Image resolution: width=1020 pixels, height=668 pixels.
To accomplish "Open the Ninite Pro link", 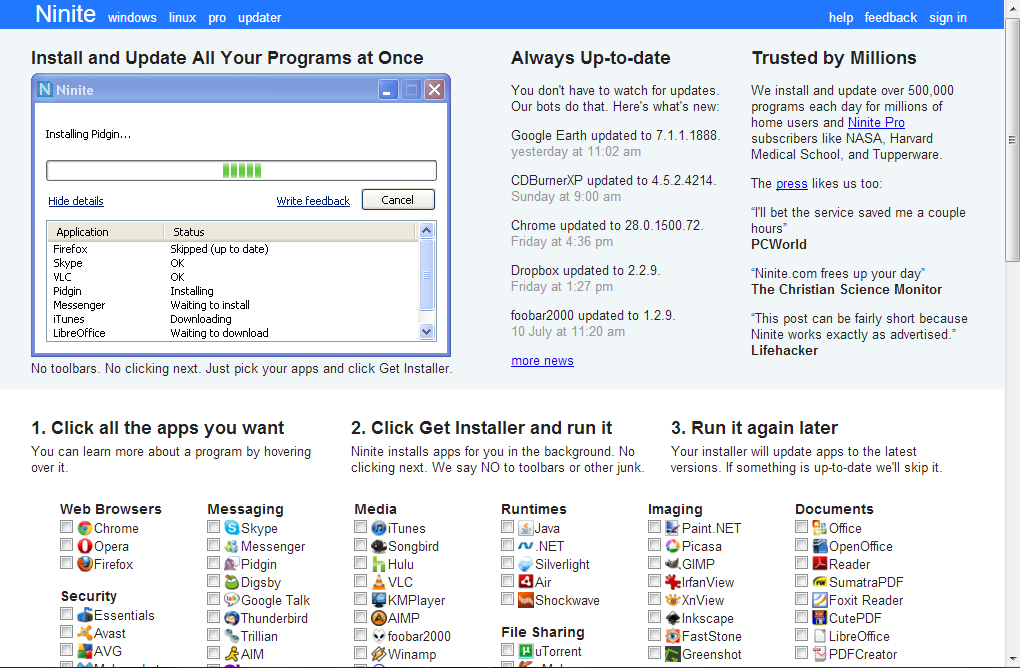I will [876, 122].
